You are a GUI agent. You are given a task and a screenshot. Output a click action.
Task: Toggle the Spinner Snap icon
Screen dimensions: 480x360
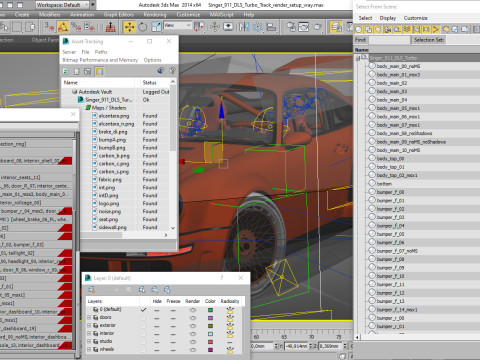point(89,27)
